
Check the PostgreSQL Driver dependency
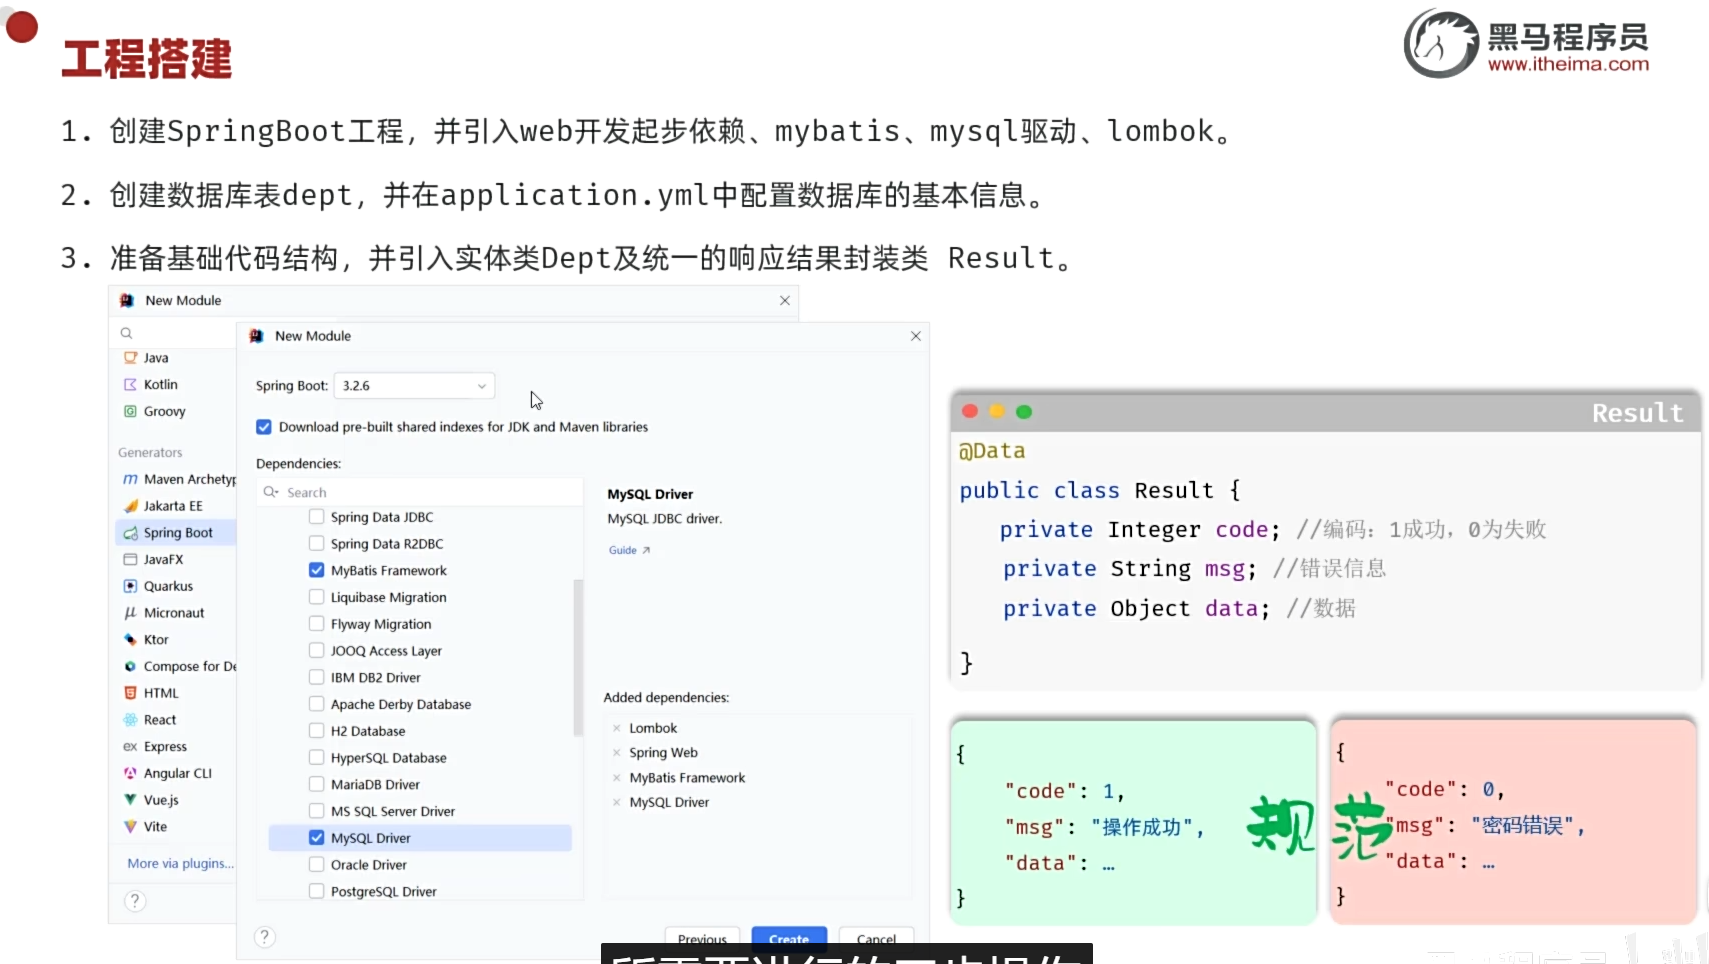point(316,892)
